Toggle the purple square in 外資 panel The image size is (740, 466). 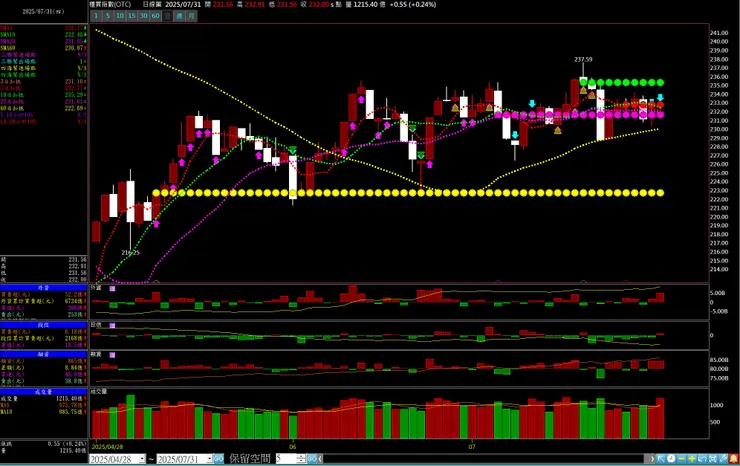pyautogui.click(x=112, y=288)
